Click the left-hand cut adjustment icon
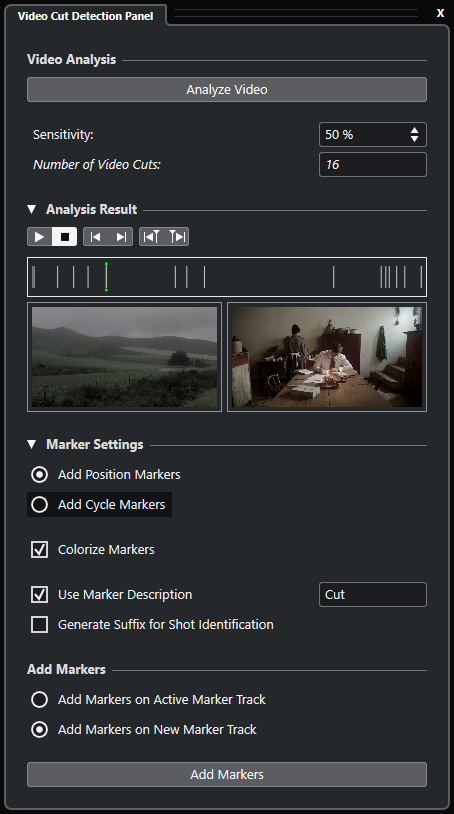Screen dimensions: 454x814 (152, 237)
